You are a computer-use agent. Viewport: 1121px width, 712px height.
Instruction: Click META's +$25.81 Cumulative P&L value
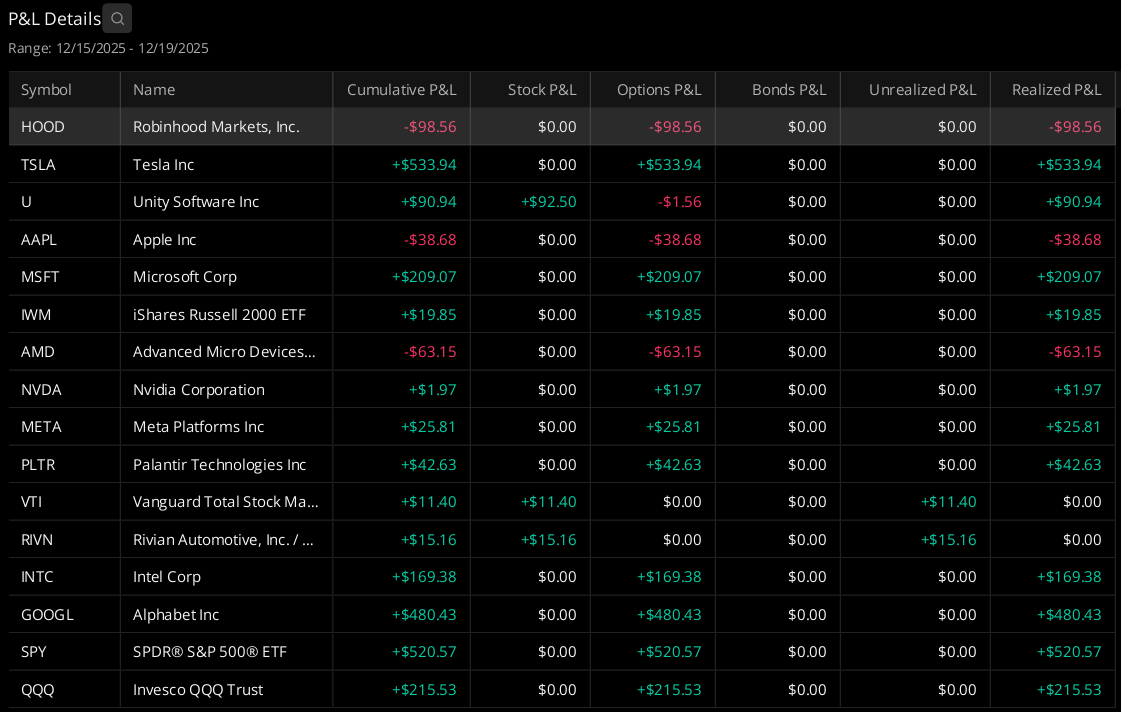click(x=428, y=427)
